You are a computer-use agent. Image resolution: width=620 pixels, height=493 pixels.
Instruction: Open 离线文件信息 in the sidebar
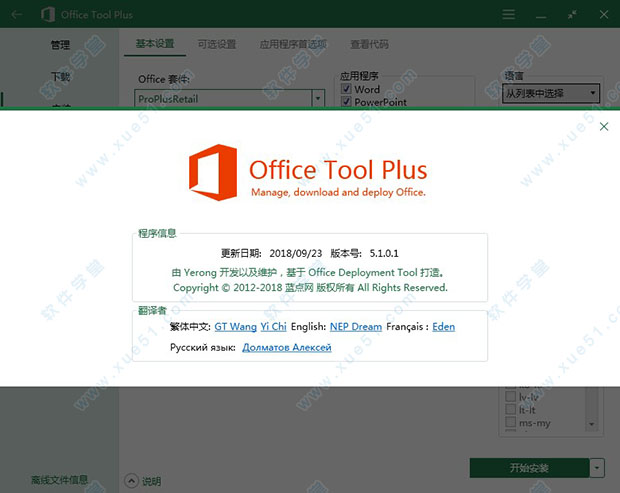(59, 480)
